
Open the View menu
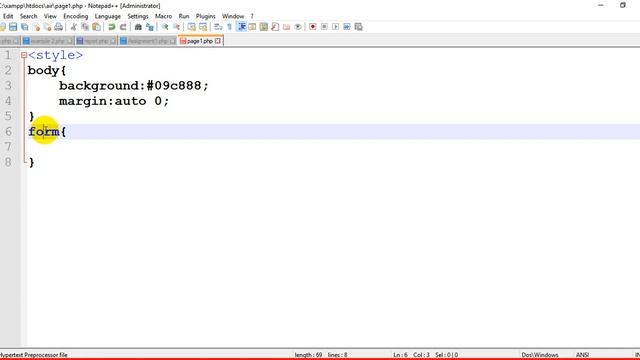[50, 16]
